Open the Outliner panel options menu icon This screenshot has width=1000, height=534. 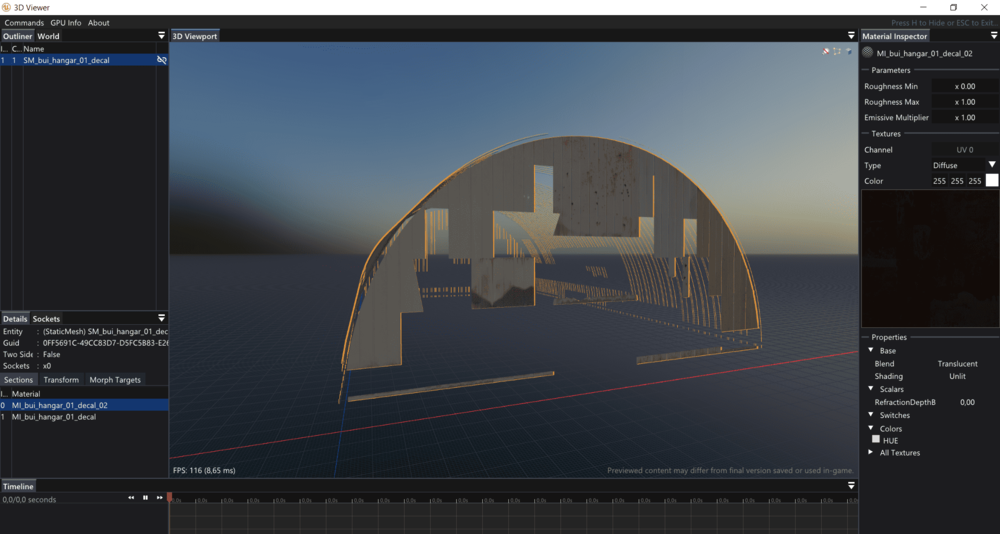[161, 36]
